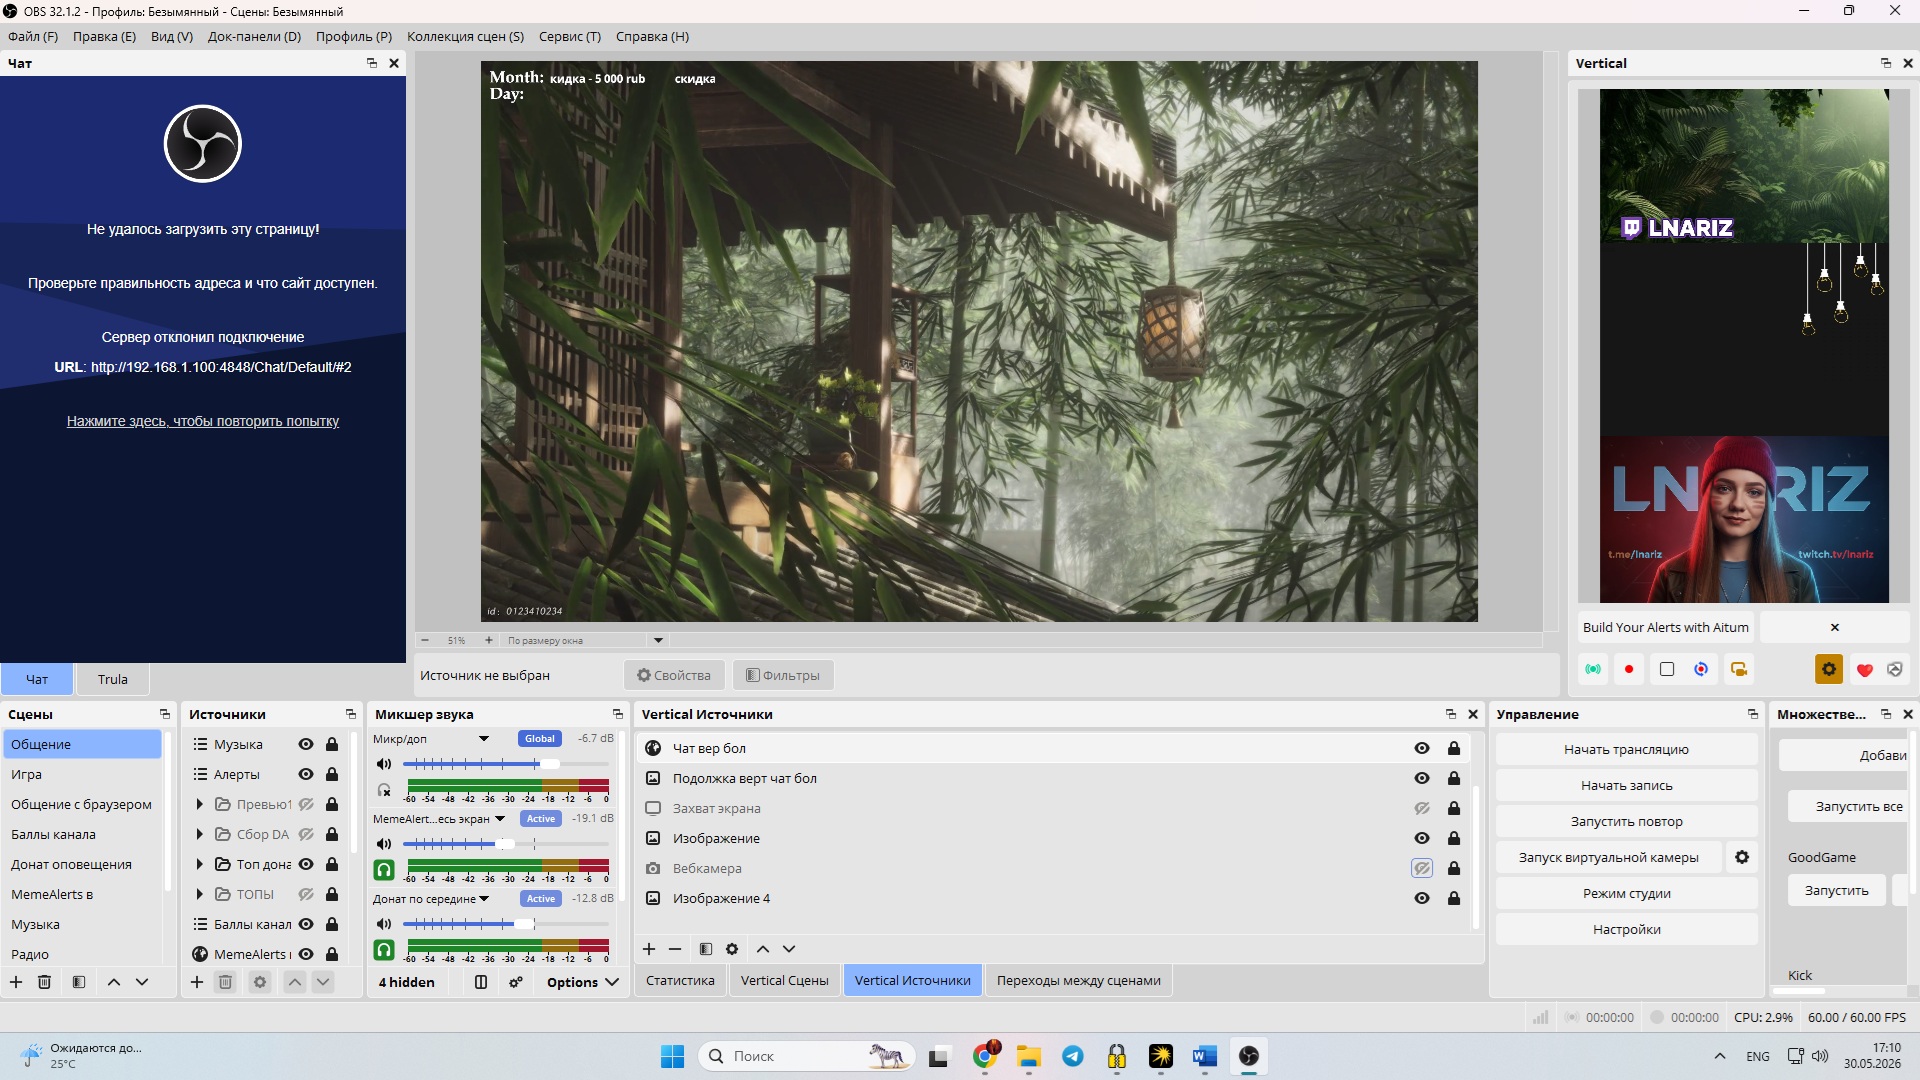The image size is (1920, 1080).
Task: Switch to the Vertical Сцены tab
Action: point(784,980)
